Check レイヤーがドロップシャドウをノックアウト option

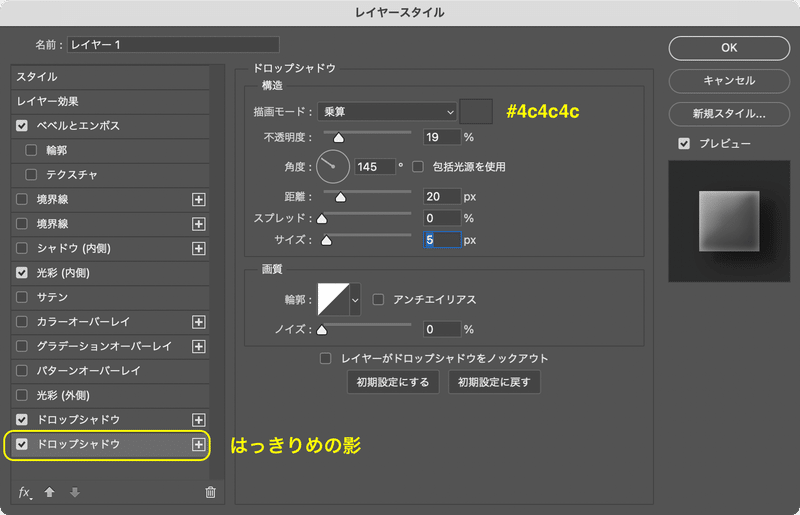pyautogui.click(x=326, y=358)
